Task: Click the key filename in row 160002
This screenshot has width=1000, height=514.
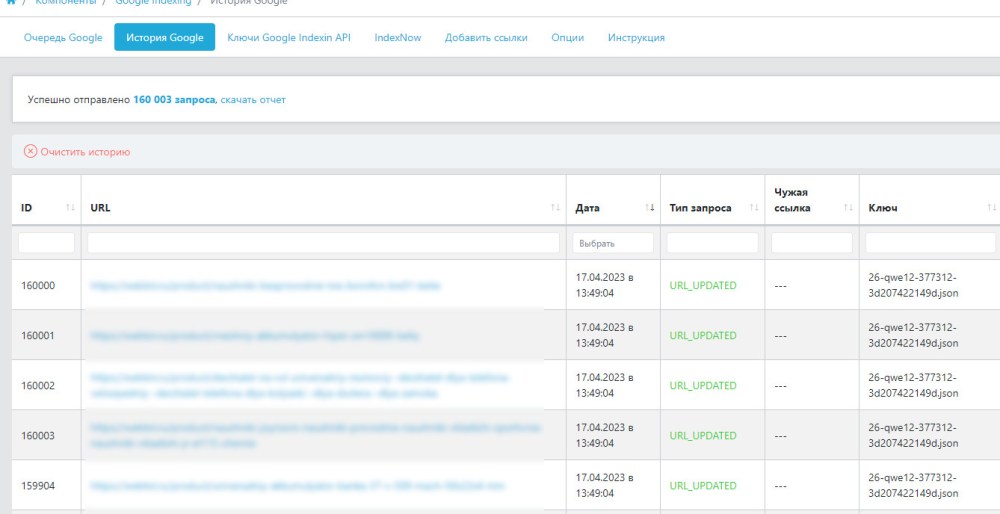Action: pos(913,386)
